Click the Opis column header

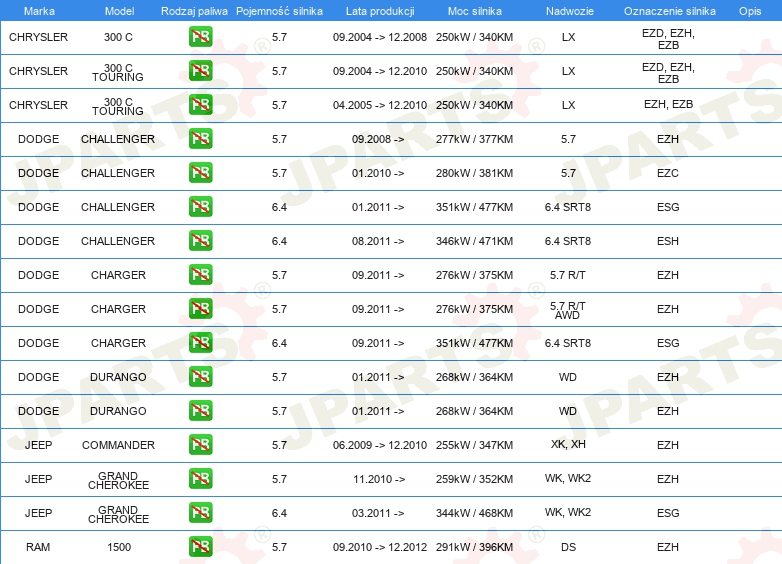(750, 11)
